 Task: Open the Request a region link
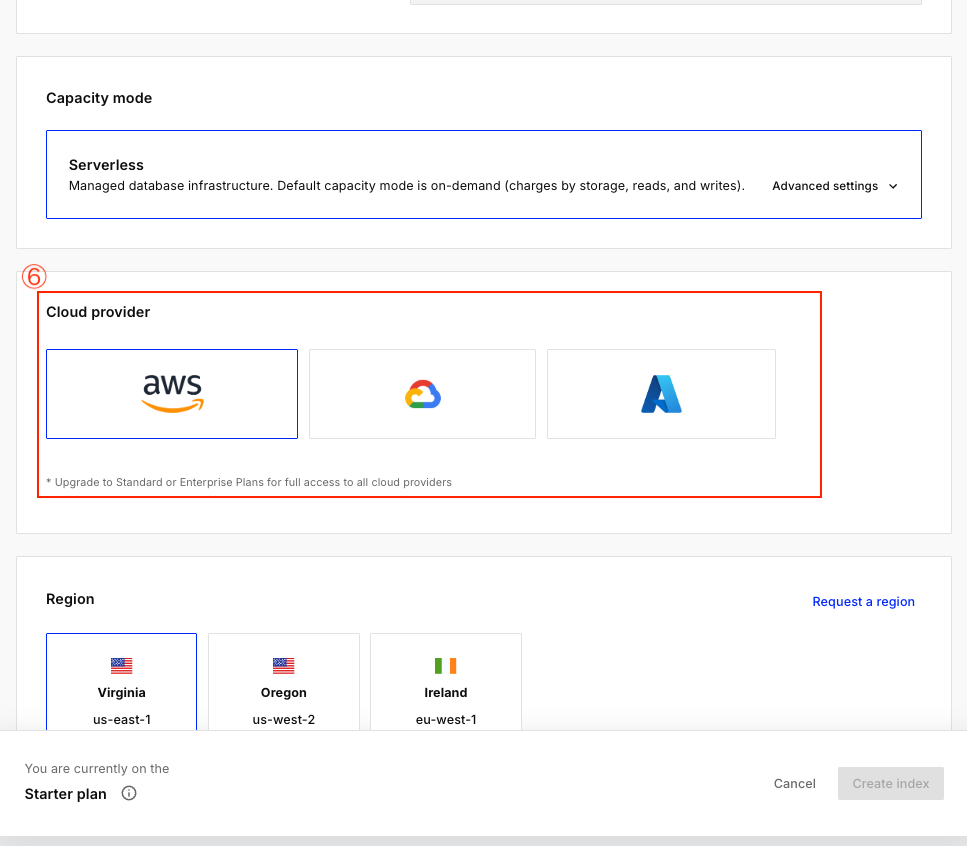[x=863, y=601]
